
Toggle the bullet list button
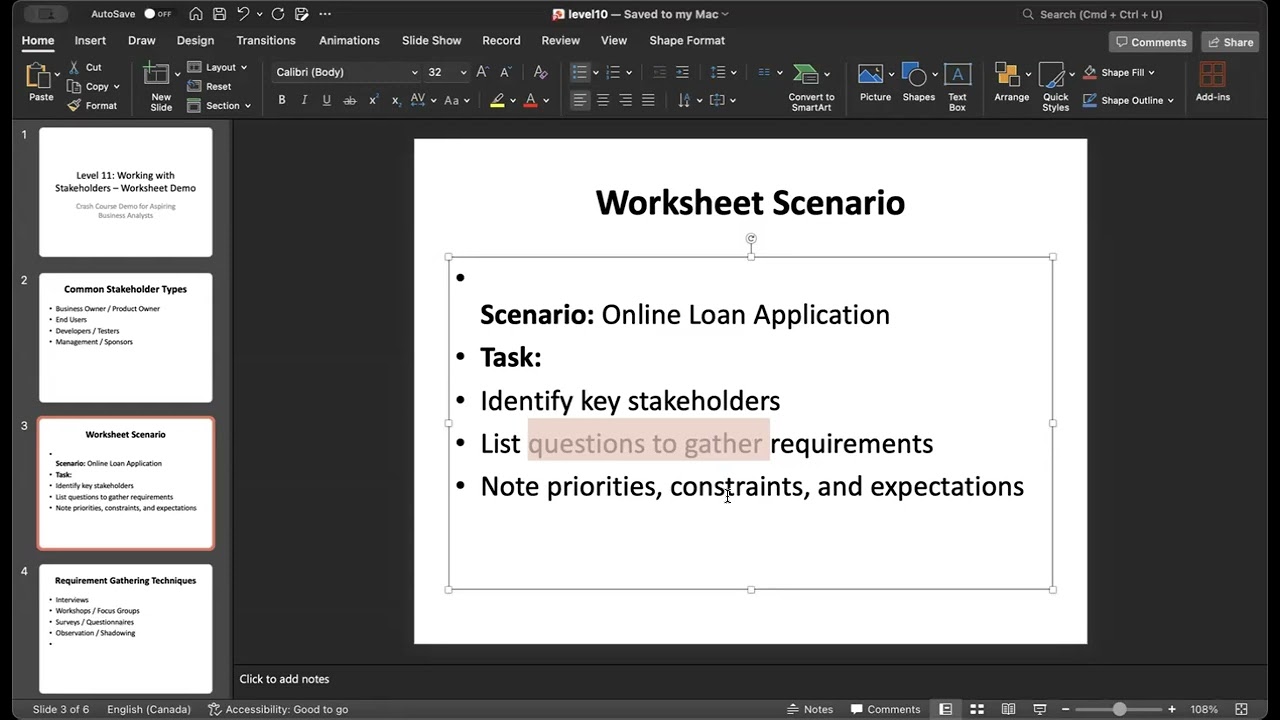579,72
